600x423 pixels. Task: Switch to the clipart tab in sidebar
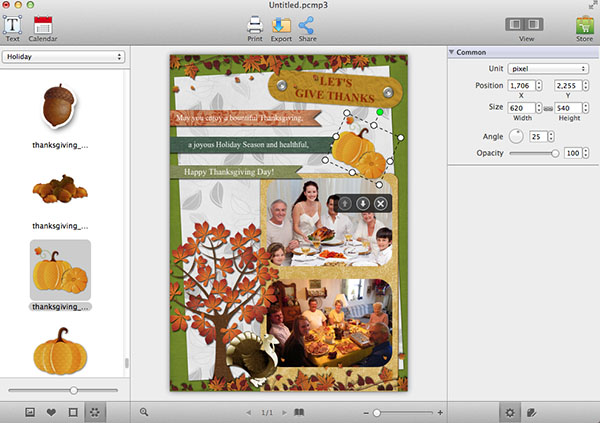tap(94, 411)
